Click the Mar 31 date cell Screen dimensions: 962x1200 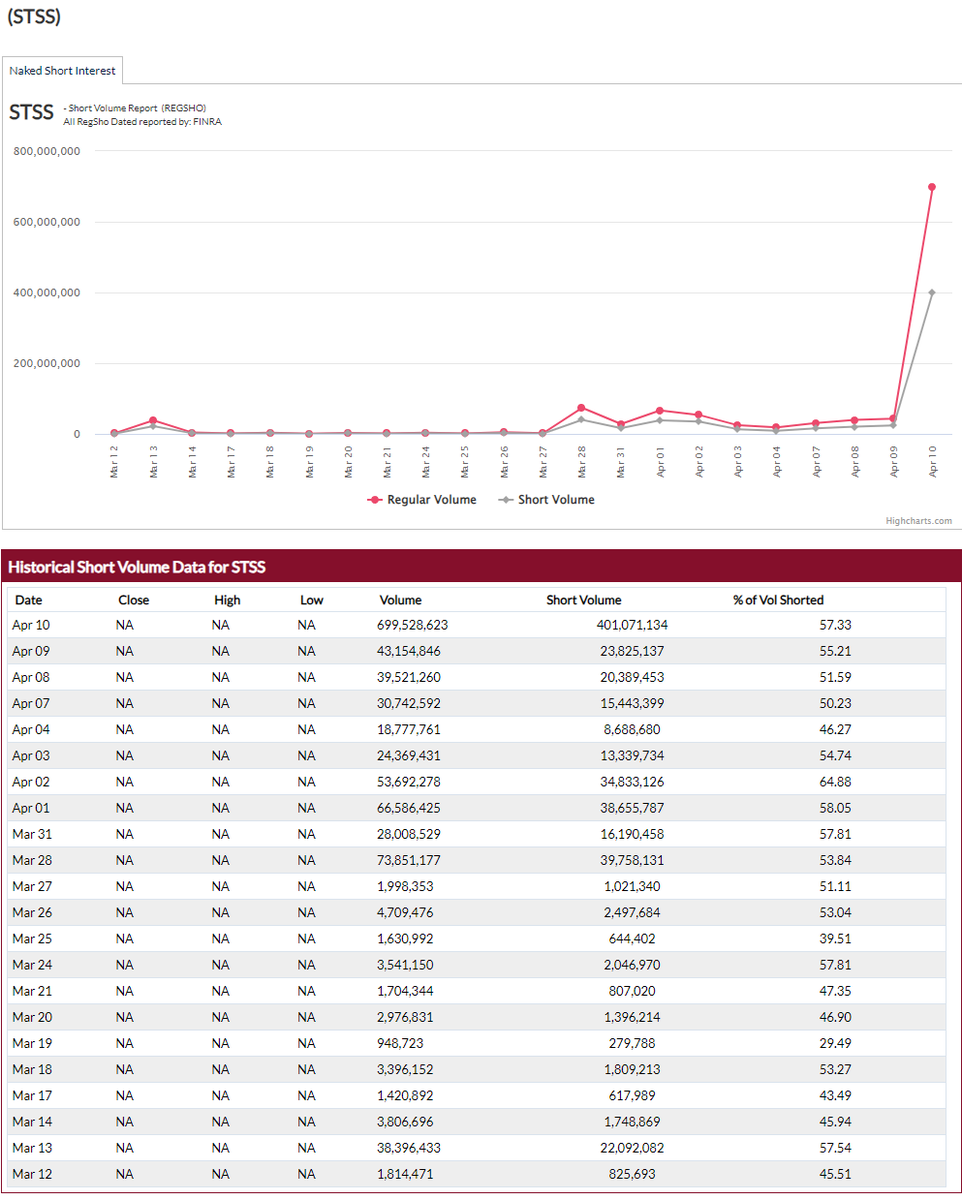point(30,833)
